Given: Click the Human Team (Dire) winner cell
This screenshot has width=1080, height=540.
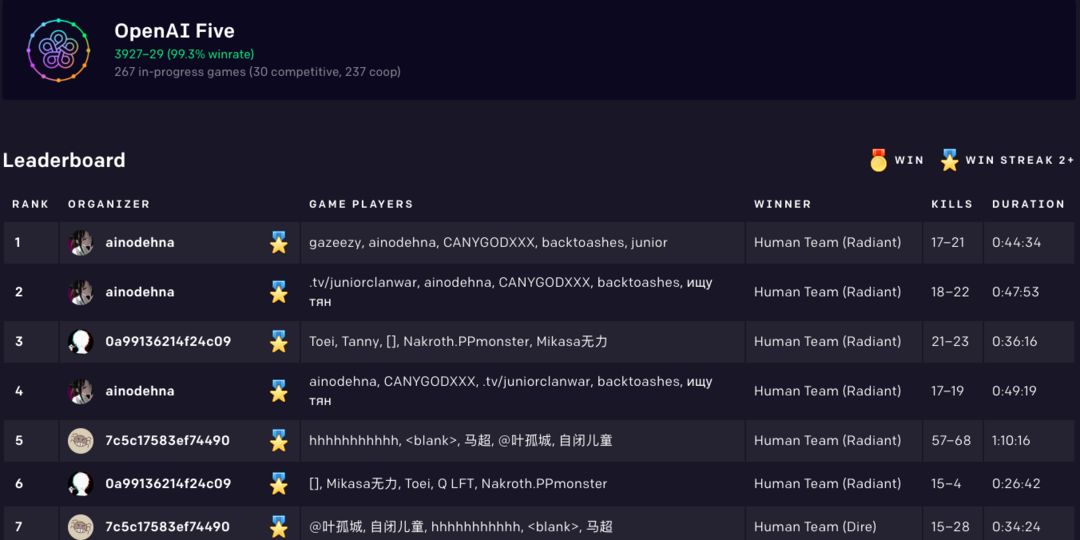Looking at the screenshot, I should [816, 527].
